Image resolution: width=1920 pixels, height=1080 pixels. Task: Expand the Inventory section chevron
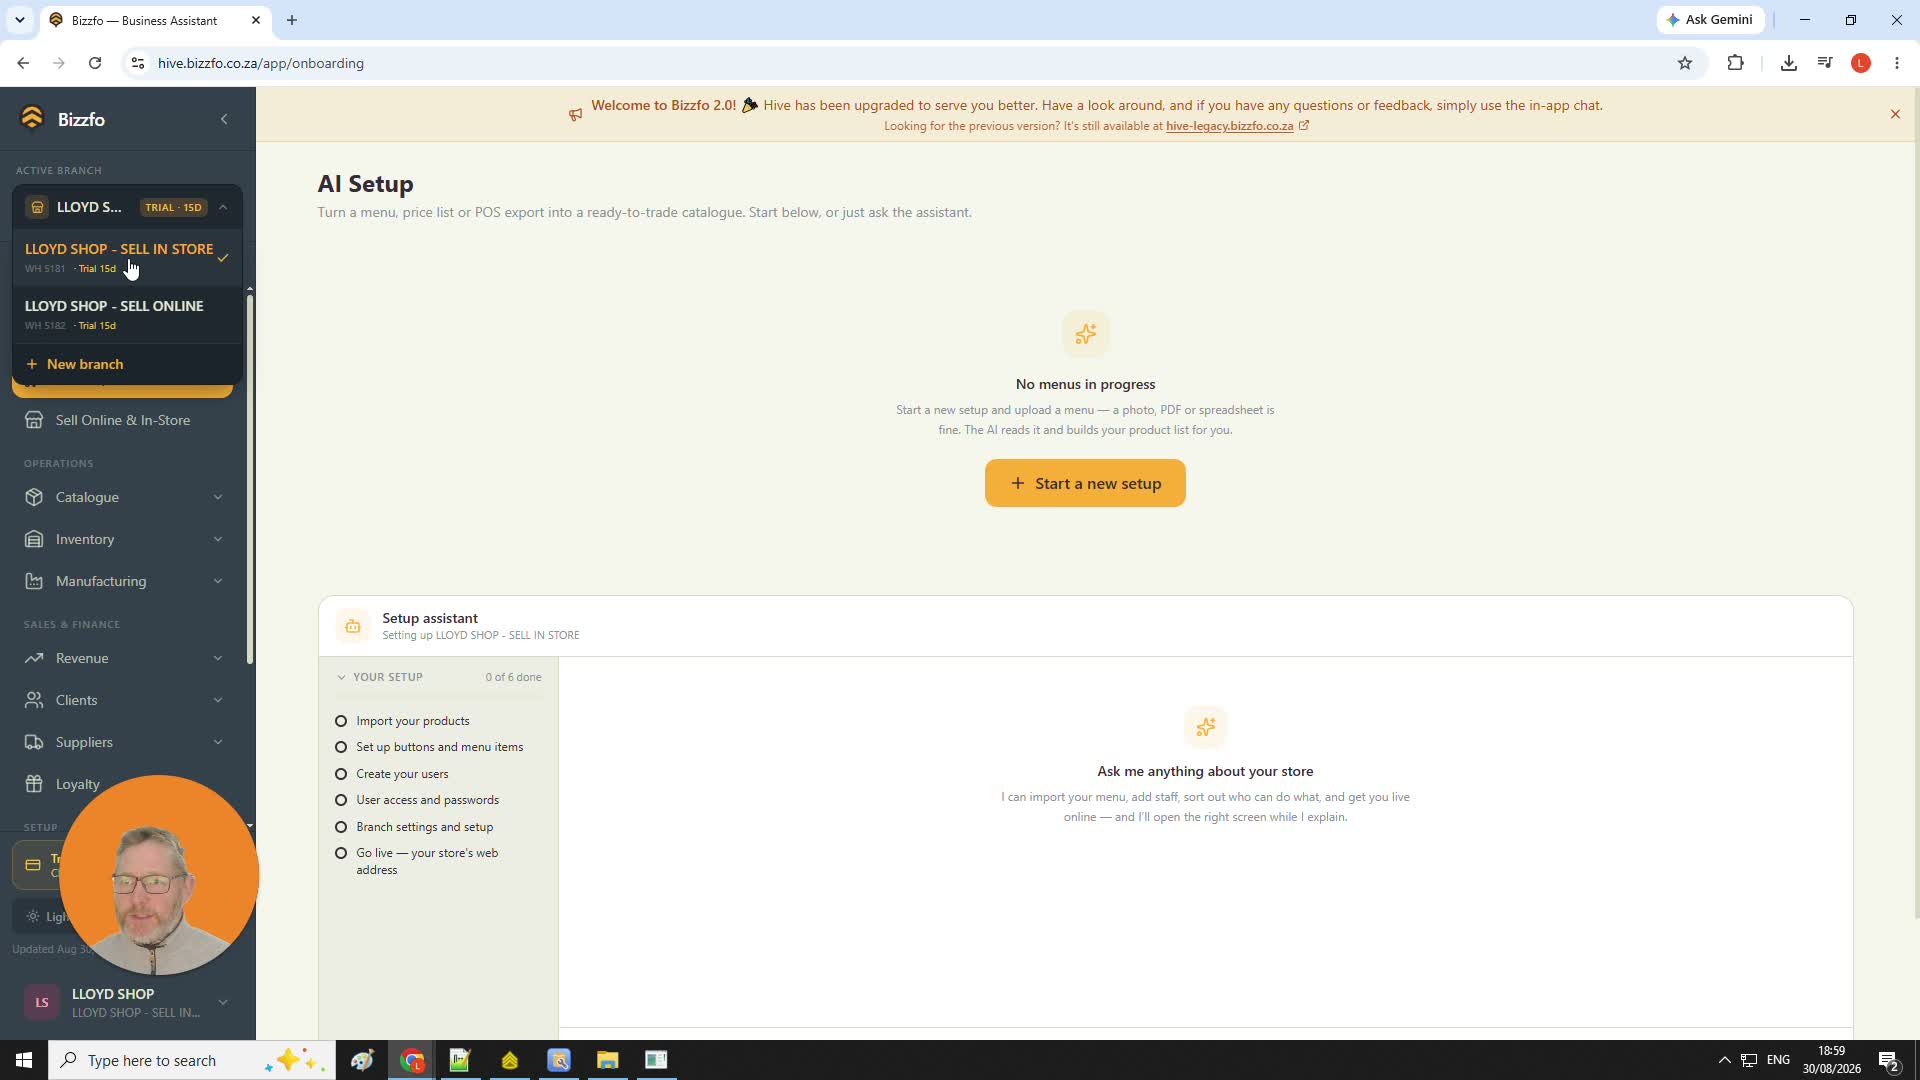click(x=218, y=539)
